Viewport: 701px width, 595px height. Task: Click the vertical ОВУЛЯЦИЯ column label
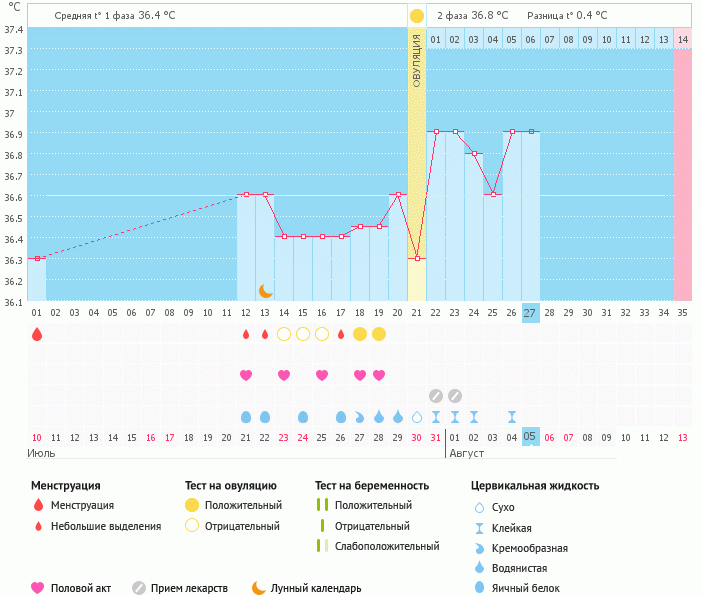(417, 60)
